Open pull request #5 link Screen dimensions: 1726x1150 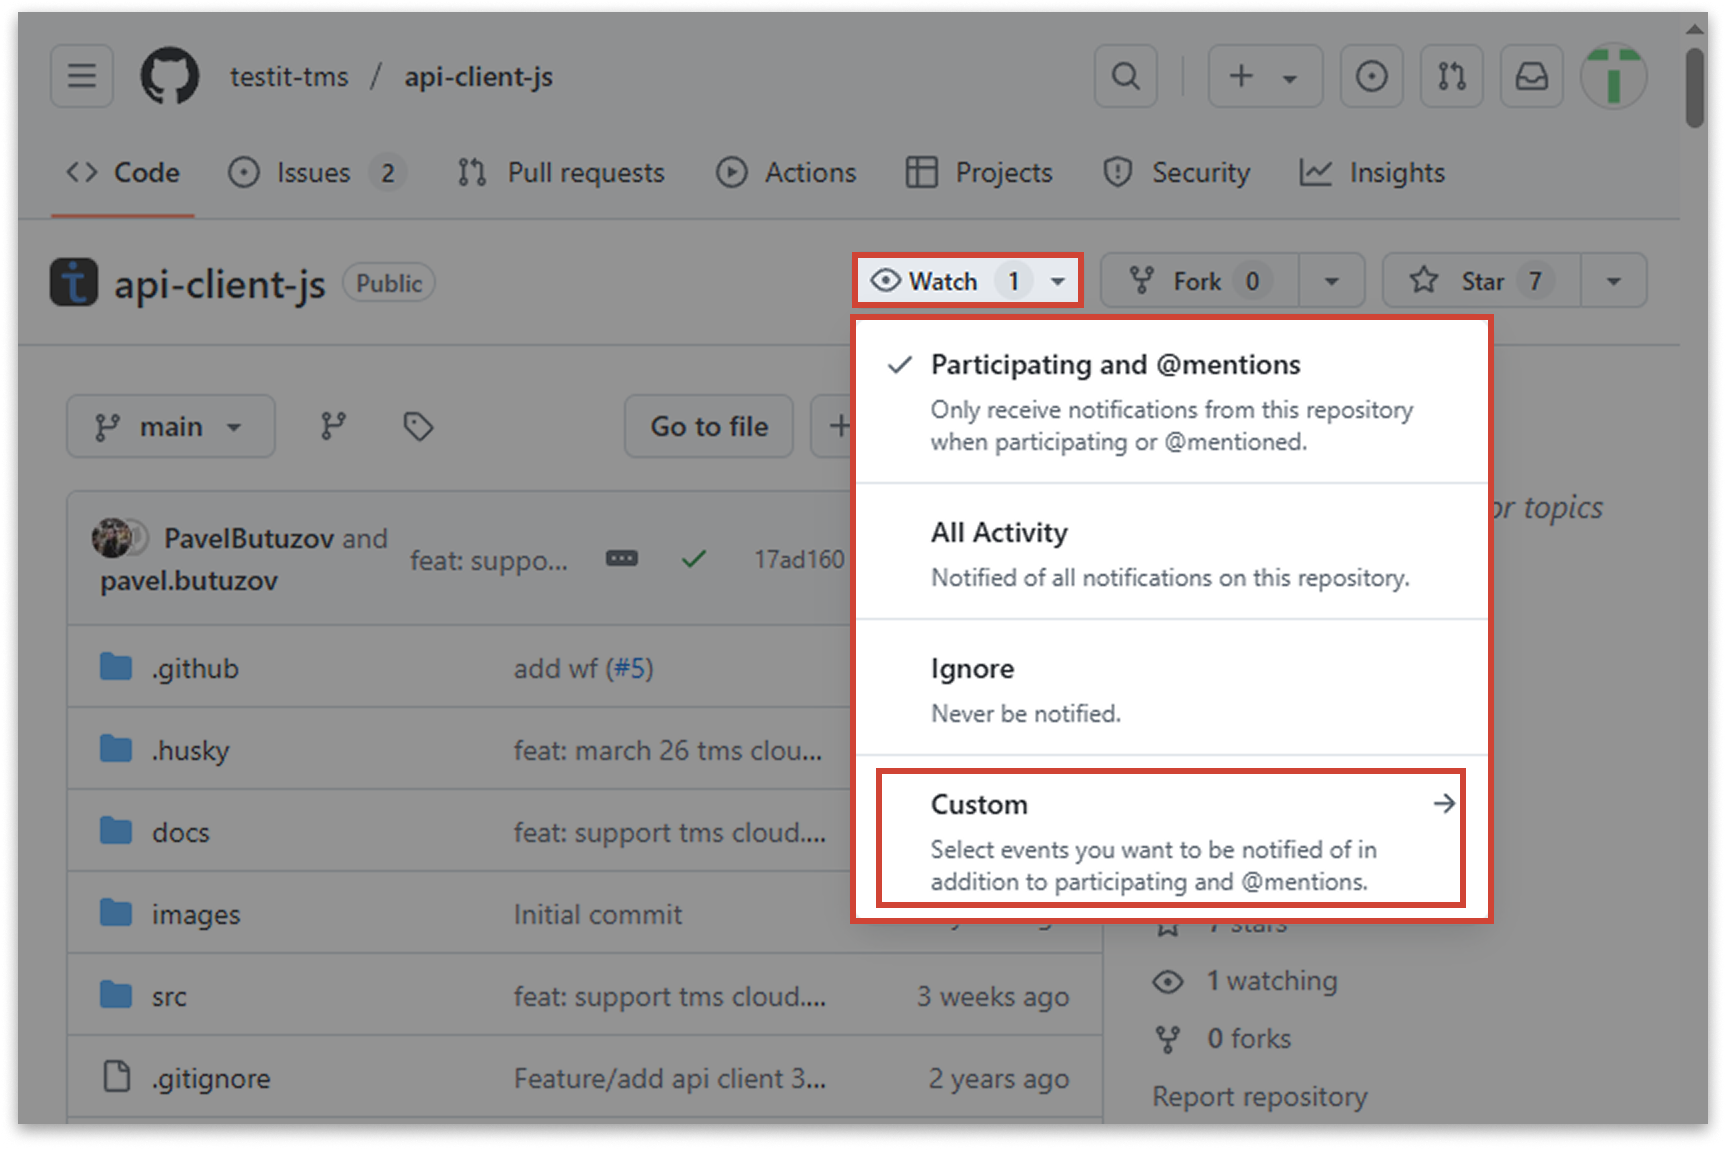pyautogui.click(x=629, y=668)
